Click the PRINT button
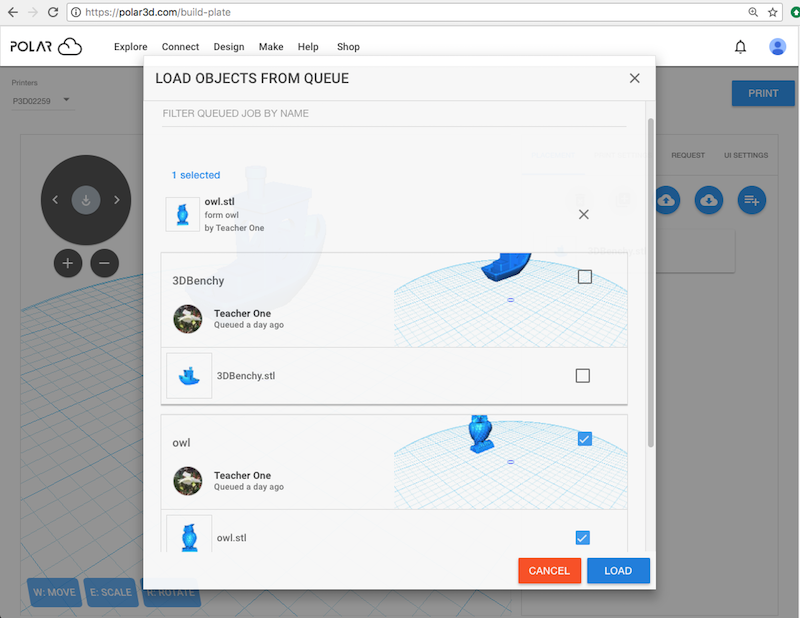Viewport: 800px width, 618px height. (763, 93)
